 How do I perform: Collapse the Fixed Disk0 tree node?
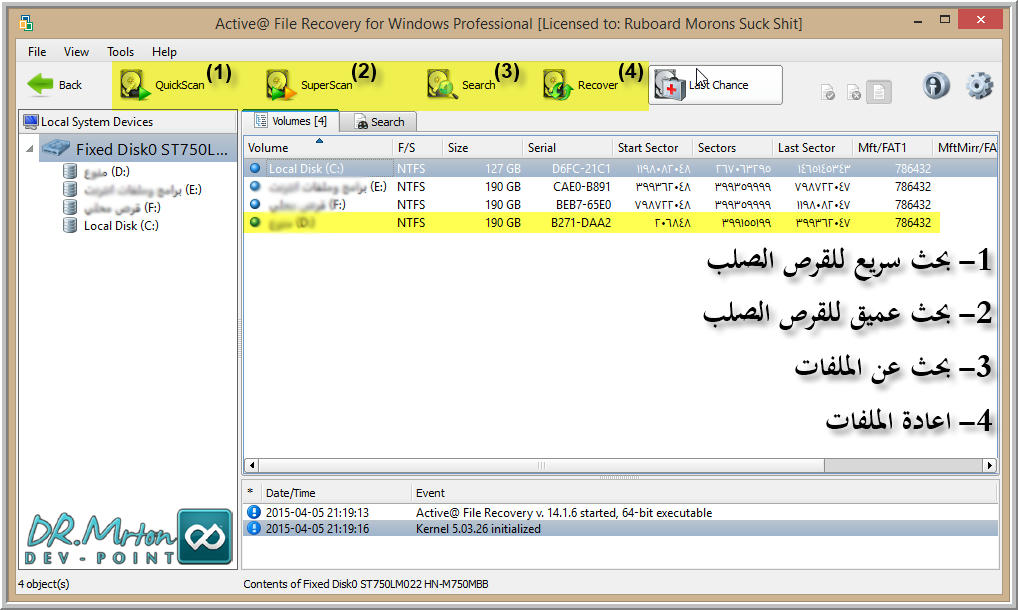tap(29, 149)
